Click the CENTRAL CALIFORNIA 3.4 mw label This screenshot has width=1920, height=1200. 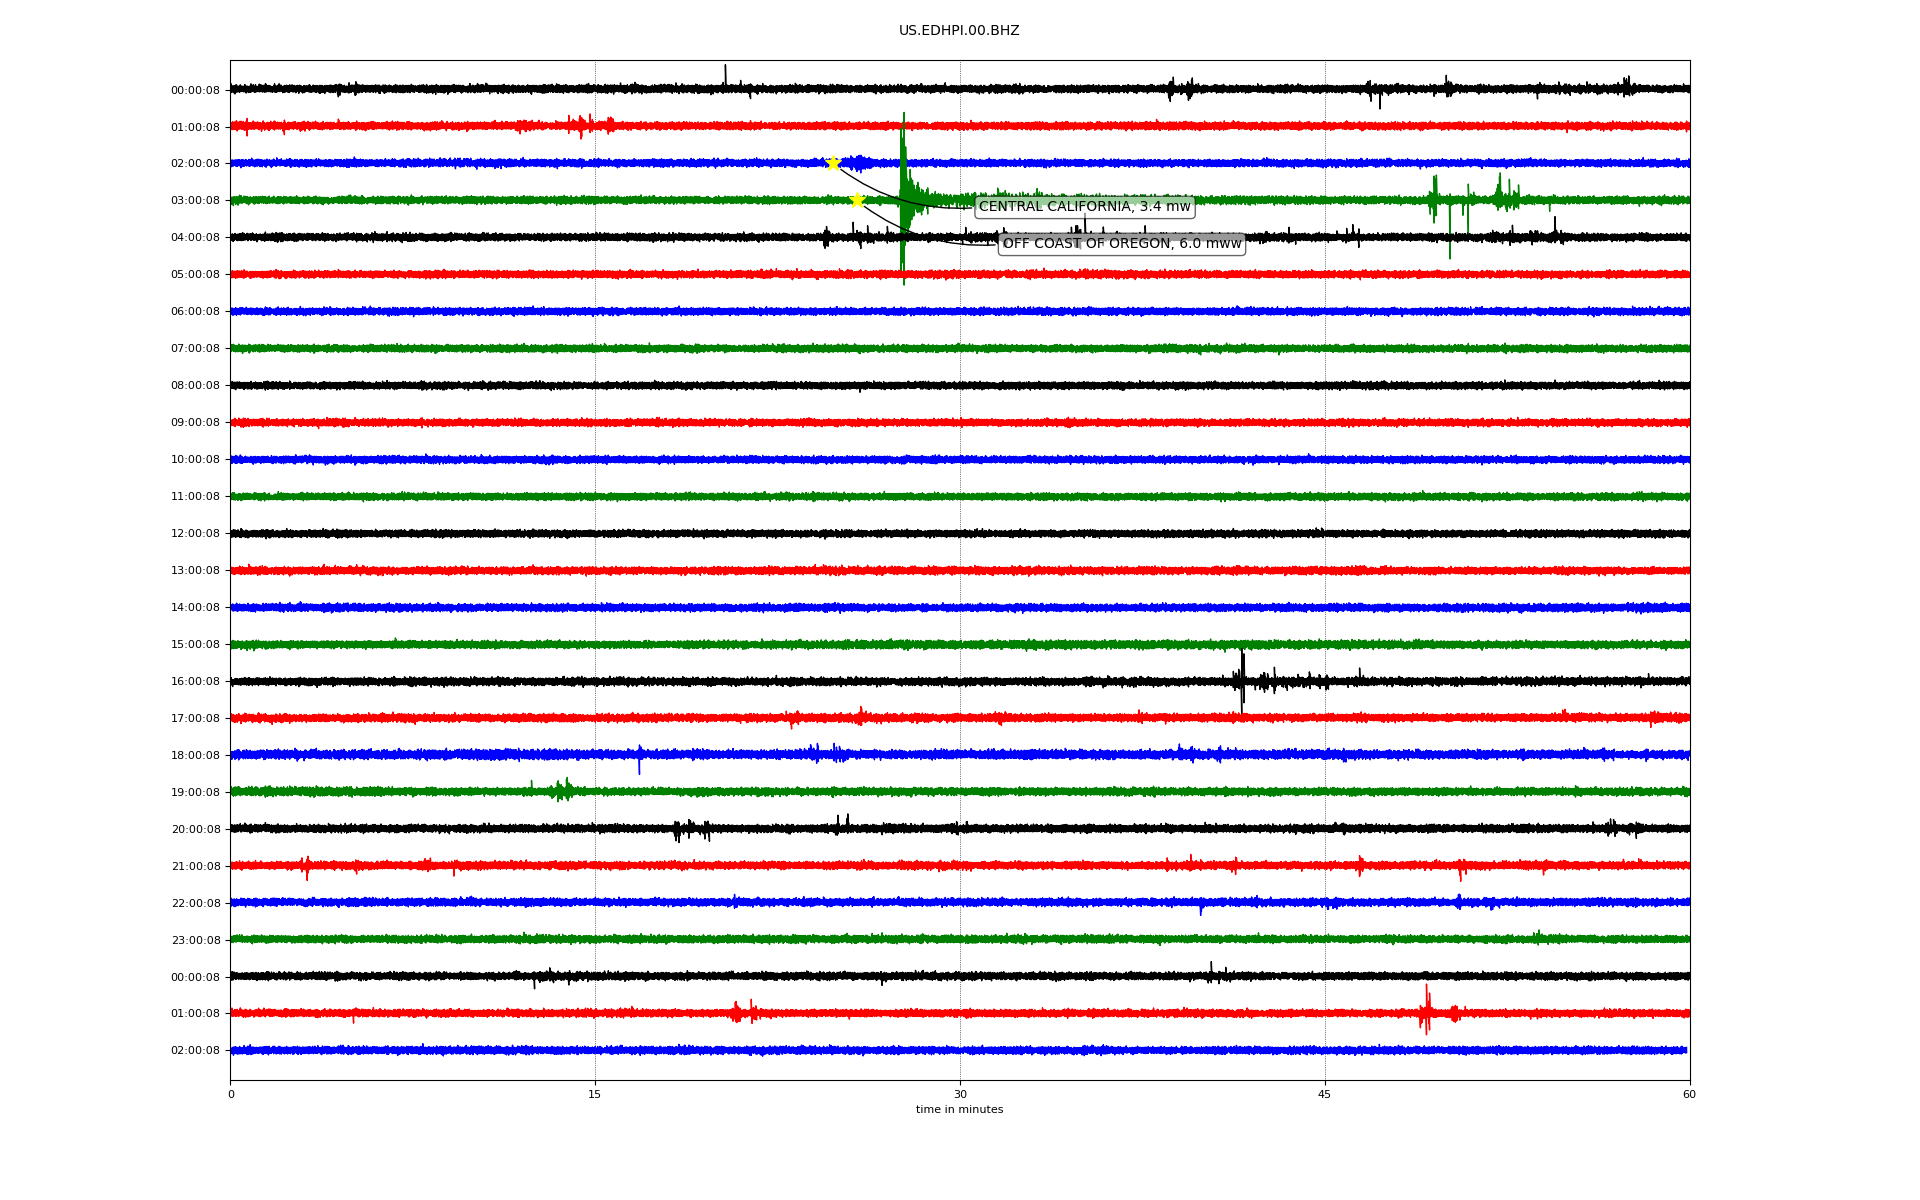coord(1084,207)
